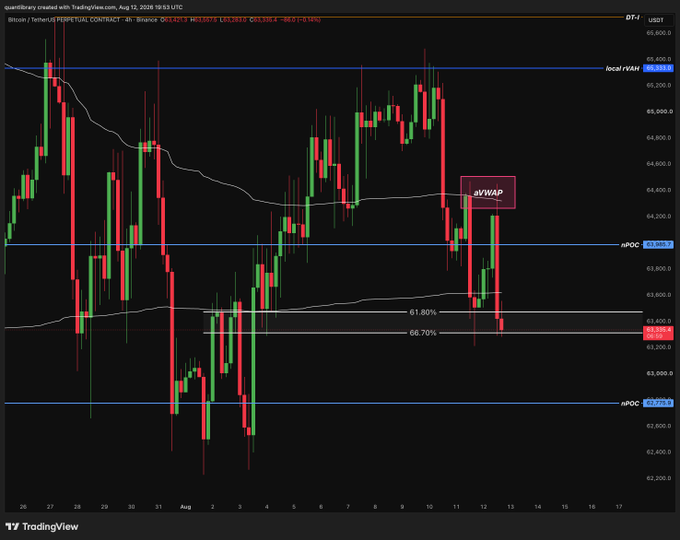680x540 pixels.
Task: Click the 62,600.0 price axis label
Action: 658,426
